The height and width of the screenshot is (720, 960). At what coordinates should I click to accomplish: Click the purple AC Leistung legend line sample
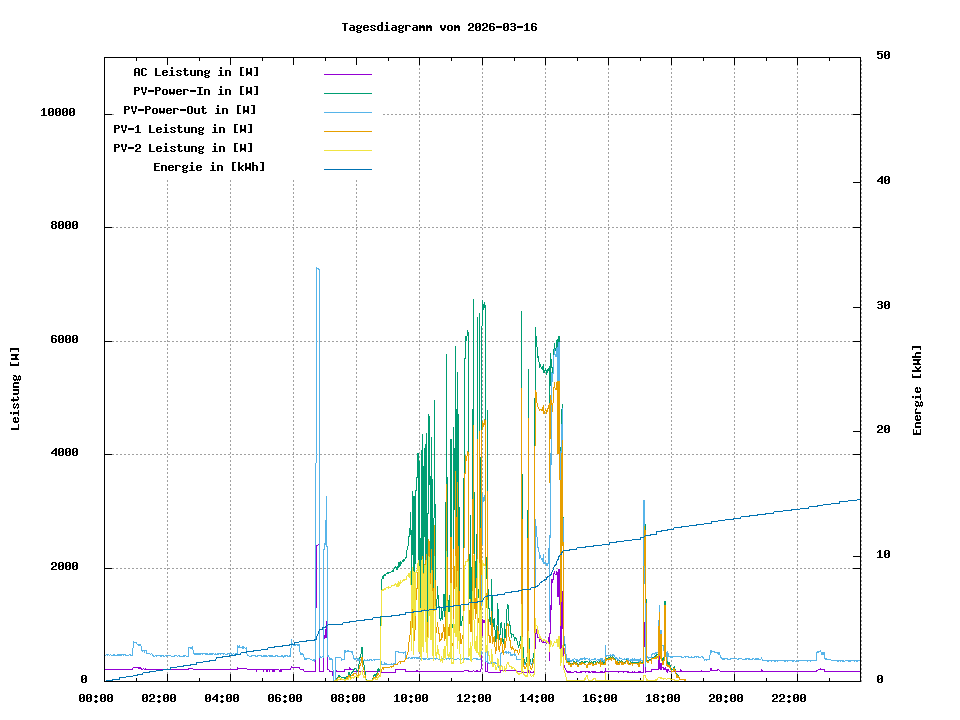click(347, 73)
